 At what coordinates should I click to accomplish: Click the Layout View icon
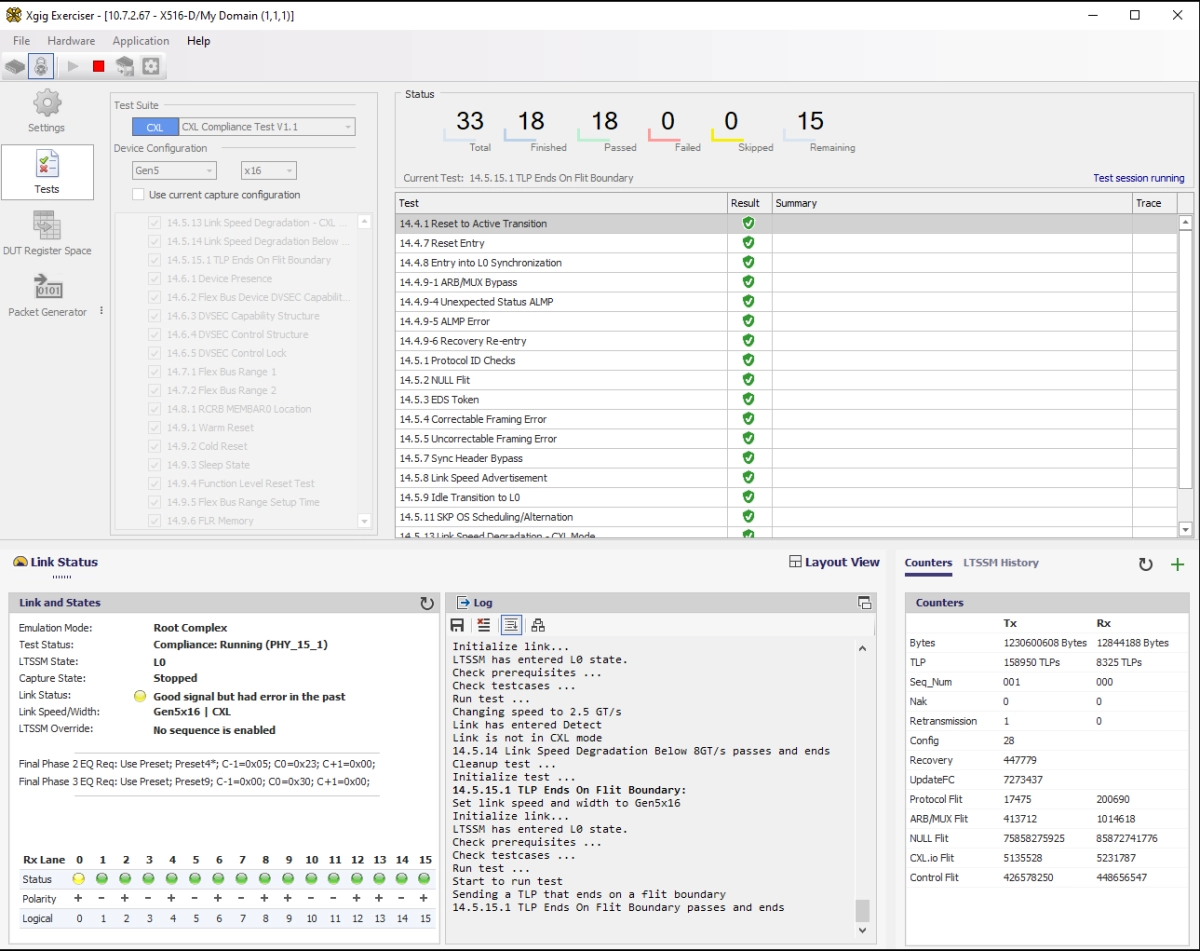pyautogui.click(x=796, y=562)
